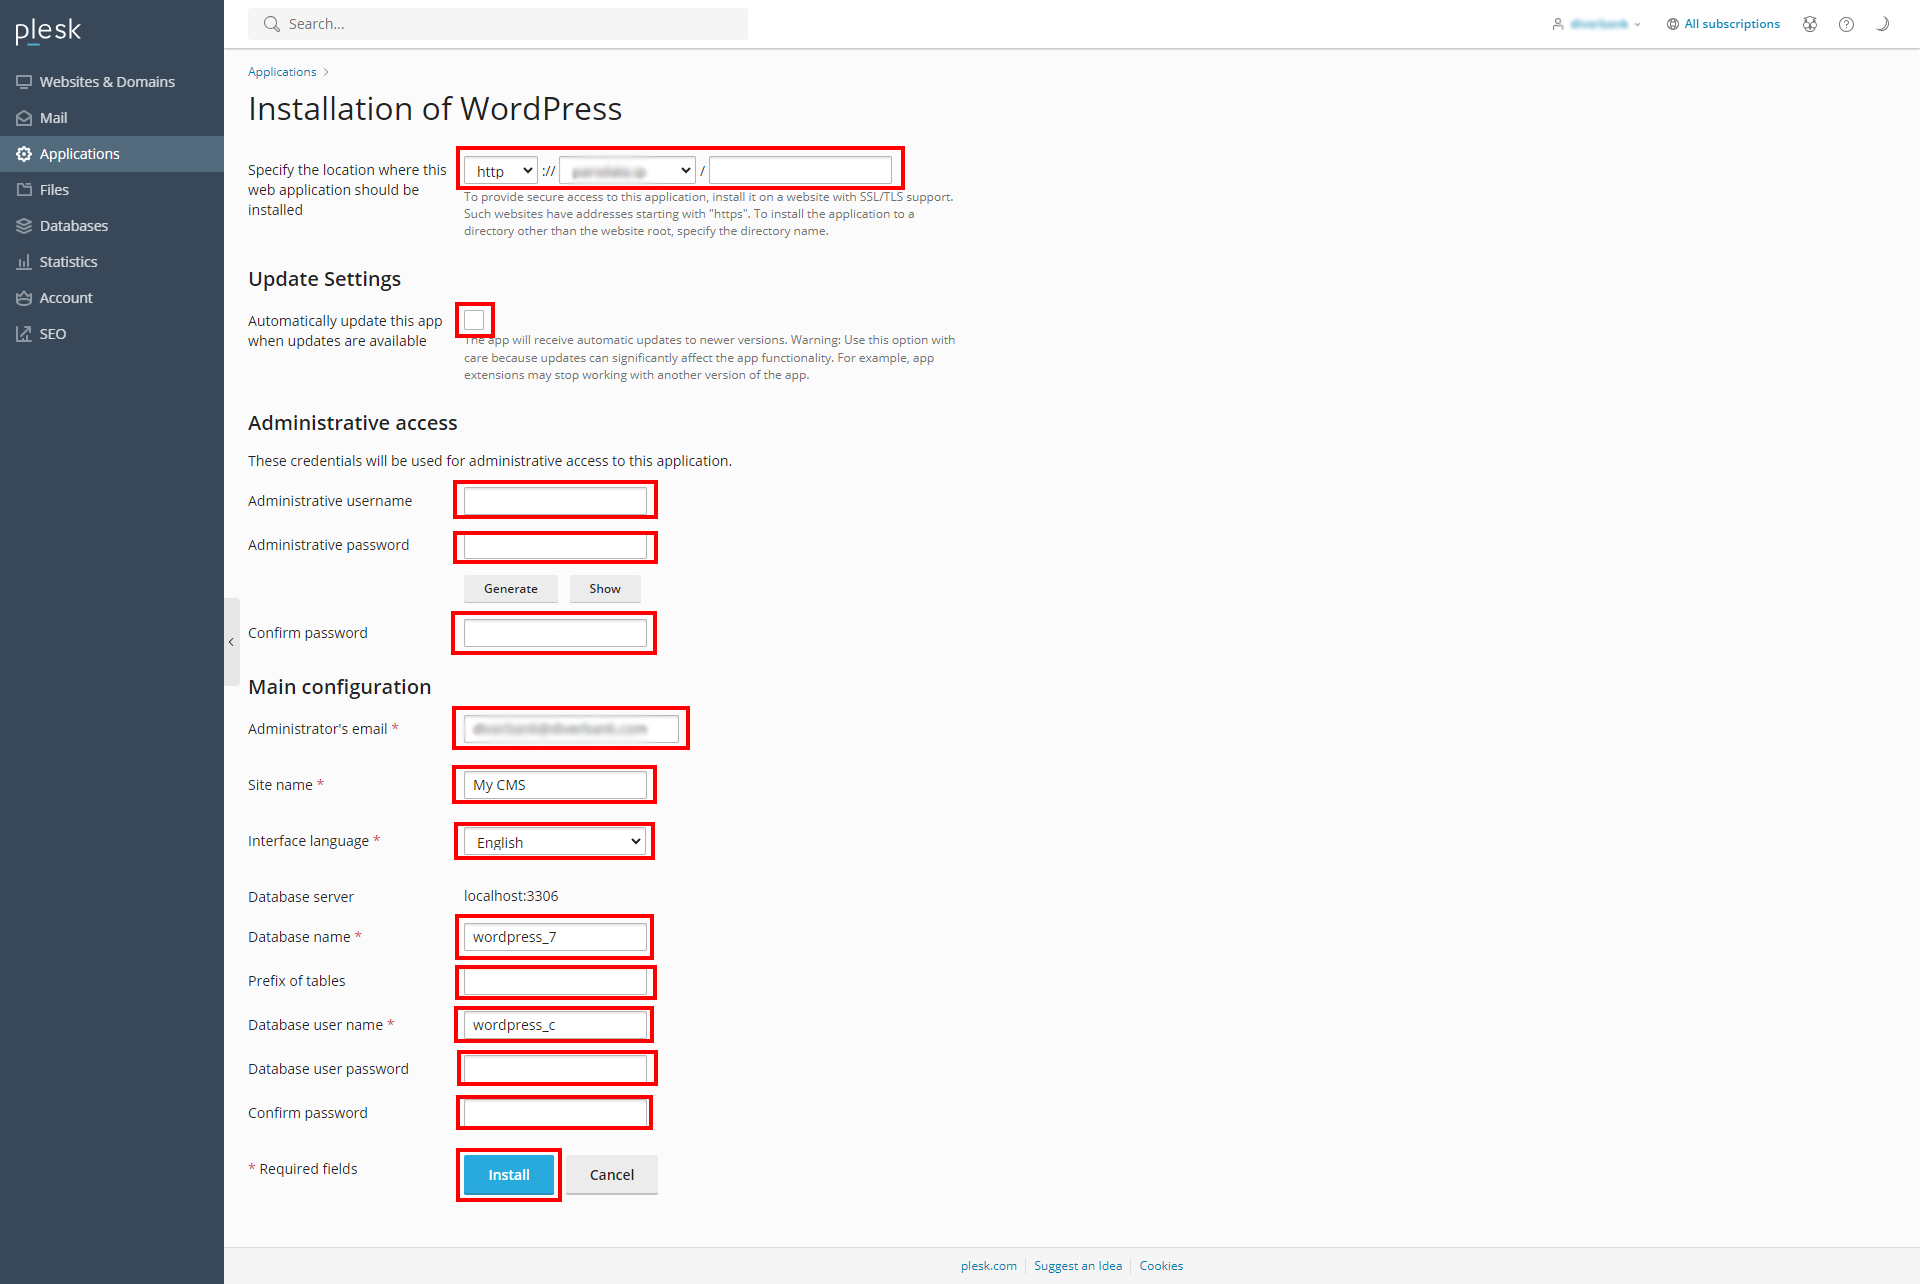Image resolution: width=1920 pixels, height=1284 pixels.
Task: Click the admin Confirm password field
Action: (x=555, y=633)
